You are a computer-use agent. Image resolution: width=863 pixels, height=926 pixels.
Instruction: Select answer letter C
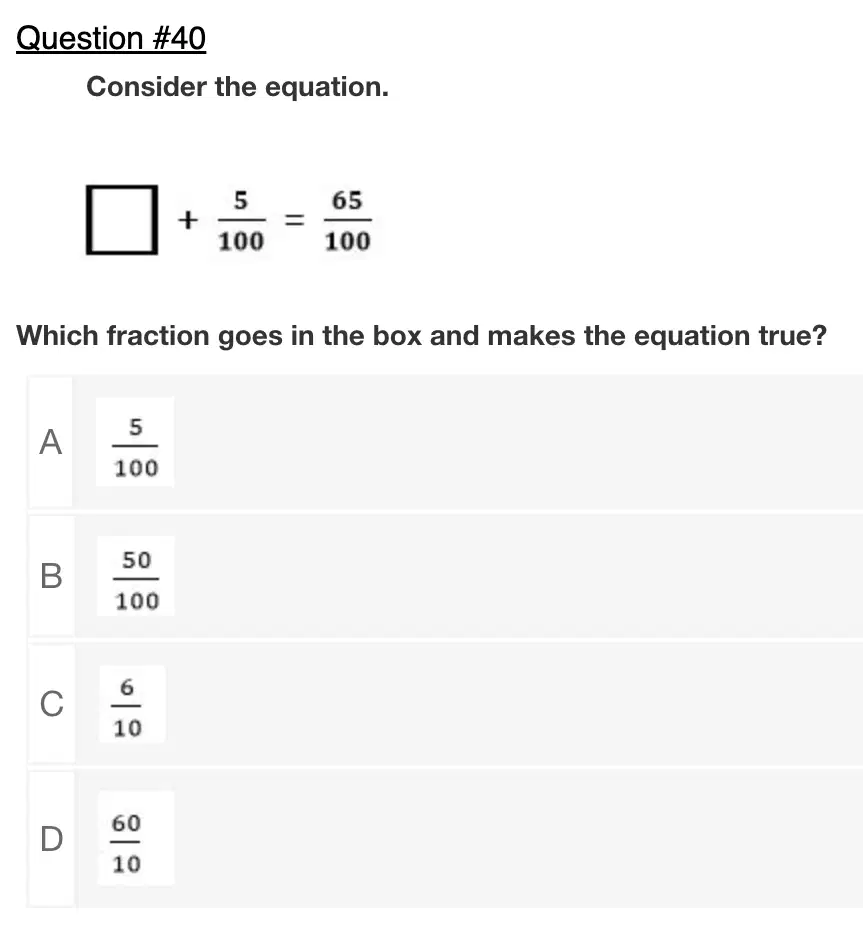(x=52, y=704)
